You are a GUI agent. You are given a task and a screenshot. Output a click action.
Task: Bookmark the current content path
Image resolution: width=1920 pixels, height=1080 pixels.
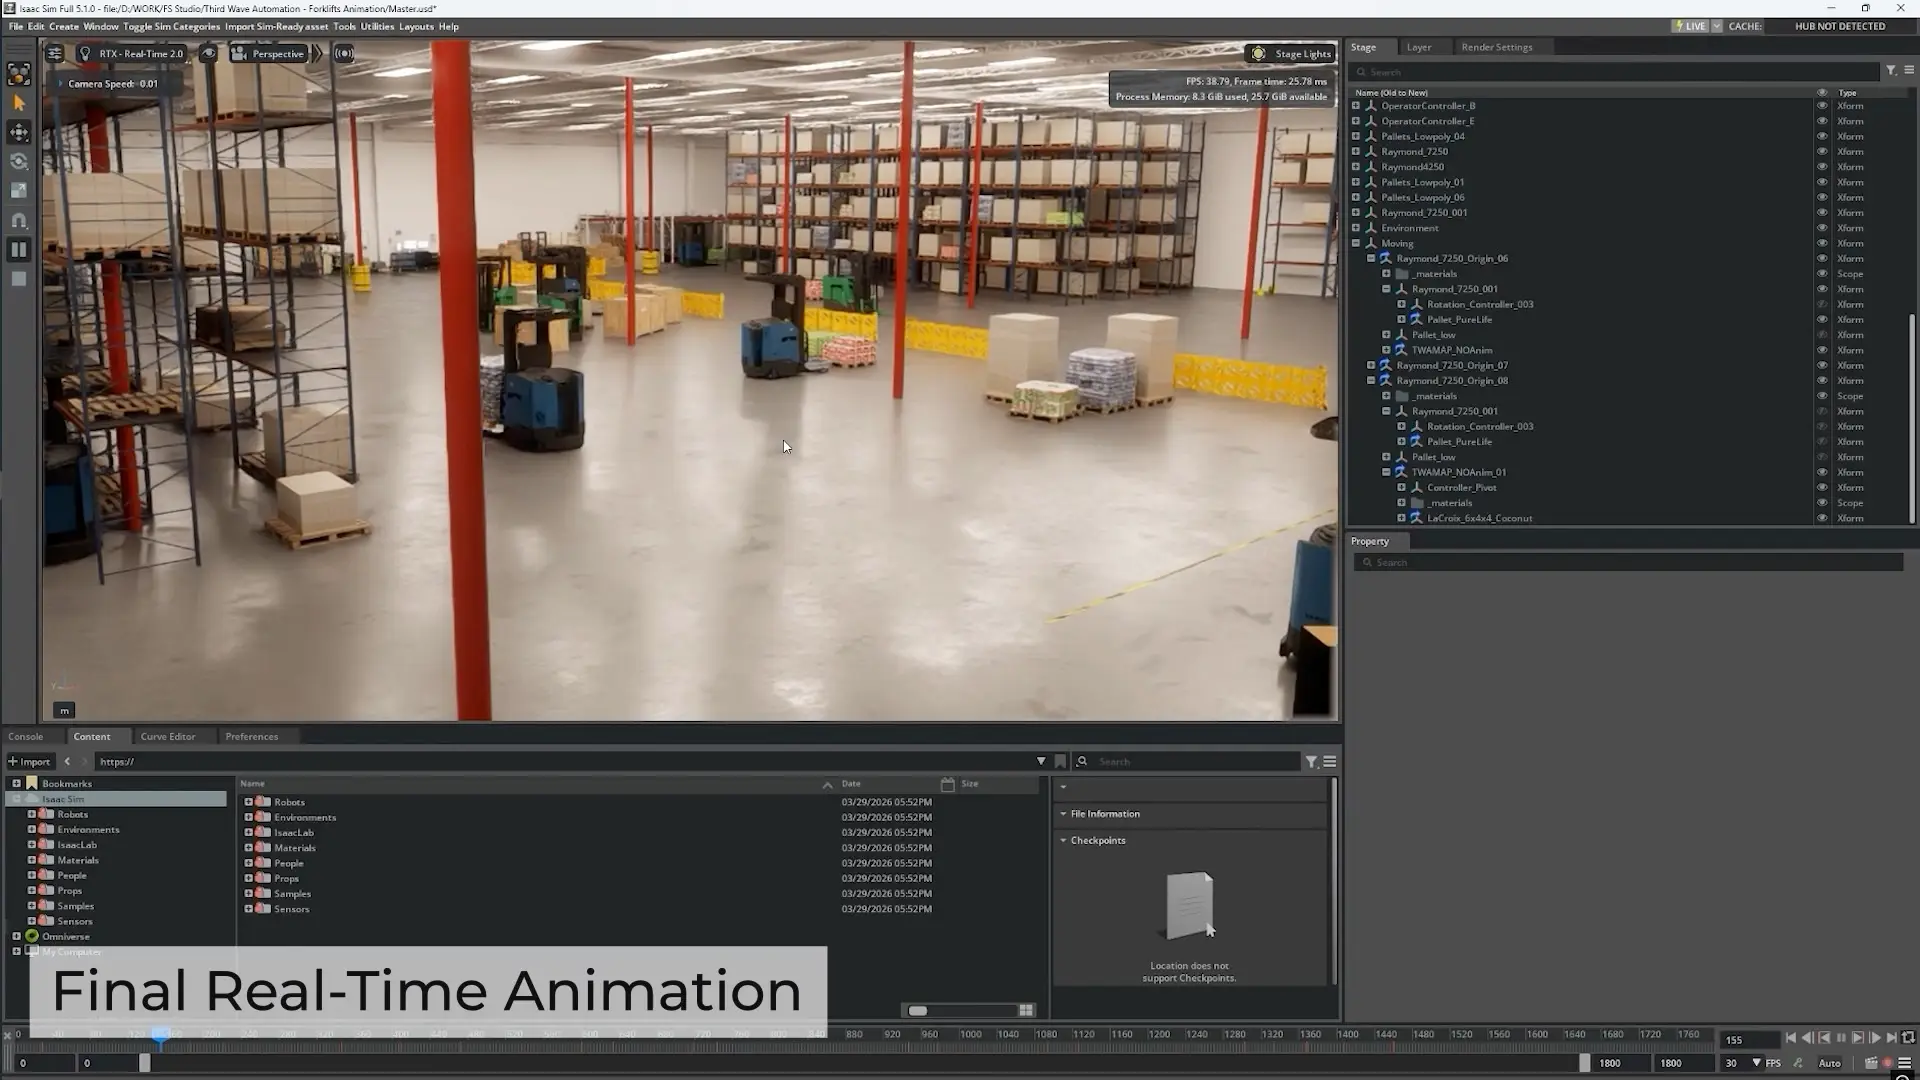[1060, 762]
